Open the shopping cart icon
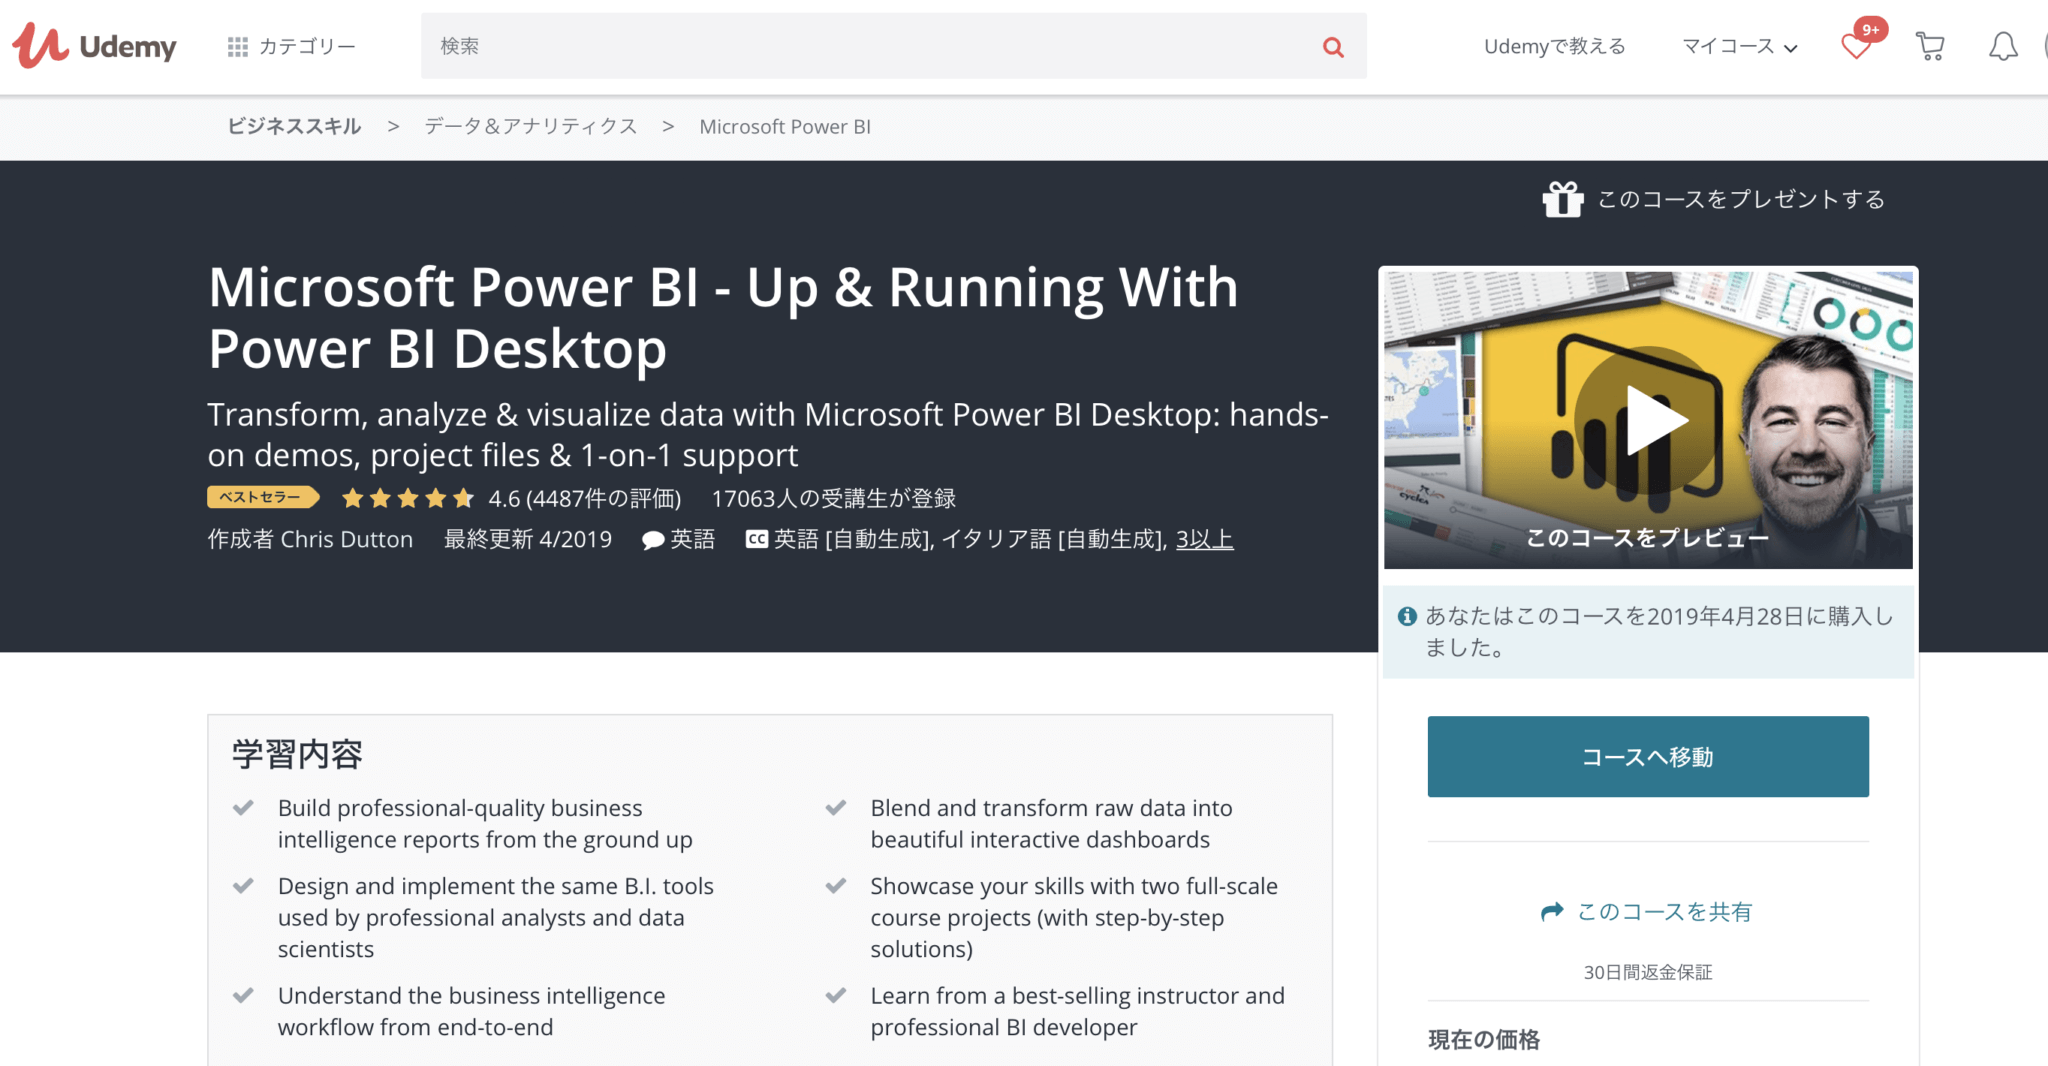Viewport: 2048px width, 1066px height. pos(1930,46)
